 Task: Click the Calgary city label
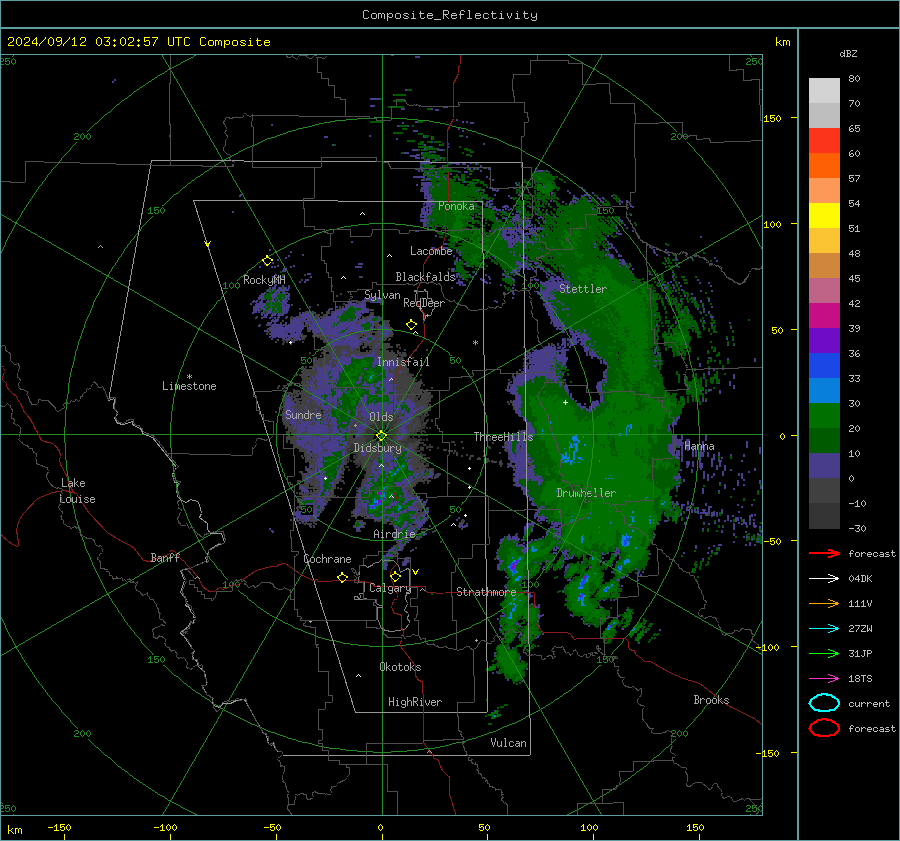(390, 588)
